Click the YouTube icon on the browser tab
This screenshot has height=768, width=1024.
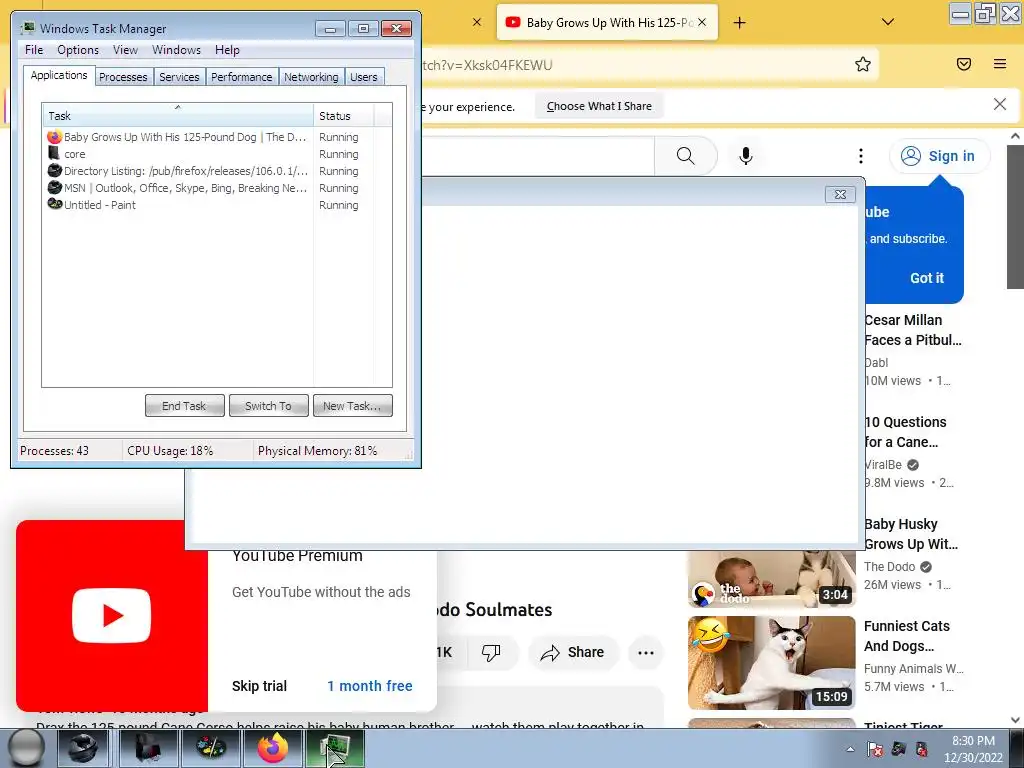pyautogui.click(x=513, y=22)
